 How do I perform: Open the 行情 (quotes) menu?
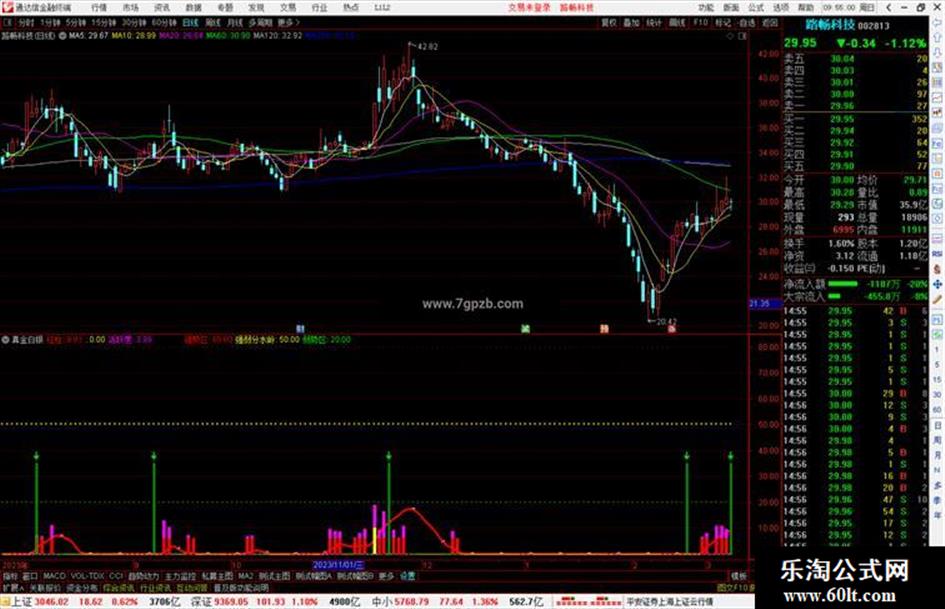(x=99, y=7)
